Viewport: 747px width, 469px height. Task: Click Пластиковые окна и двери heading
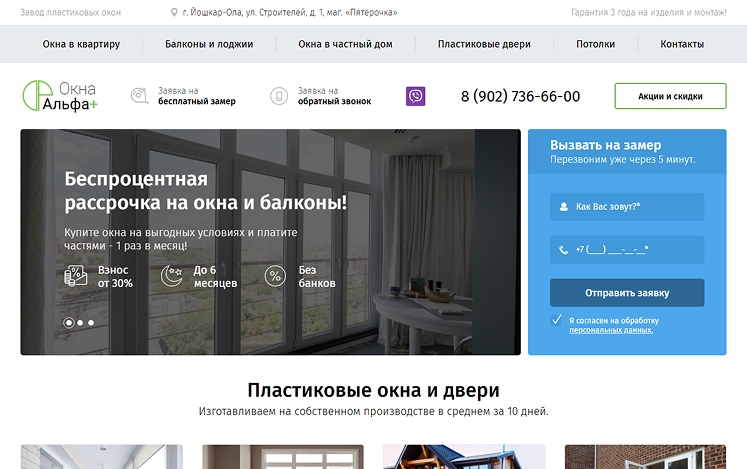coord(374,390)
